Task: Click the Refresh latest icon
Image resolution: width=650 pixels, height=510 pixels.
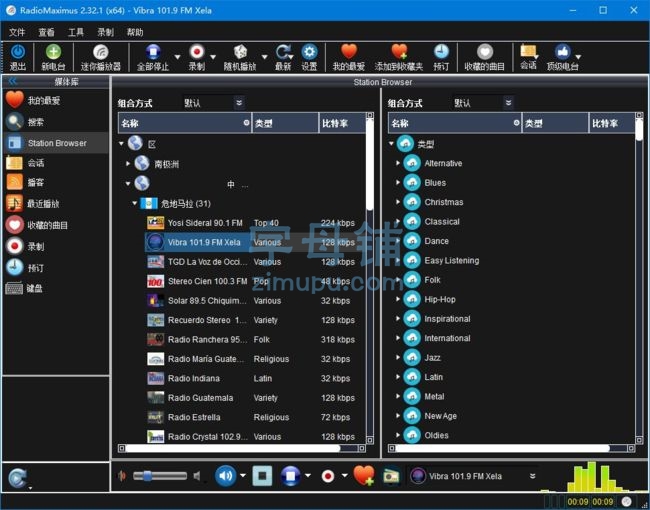Action: [x=284, y=52]
